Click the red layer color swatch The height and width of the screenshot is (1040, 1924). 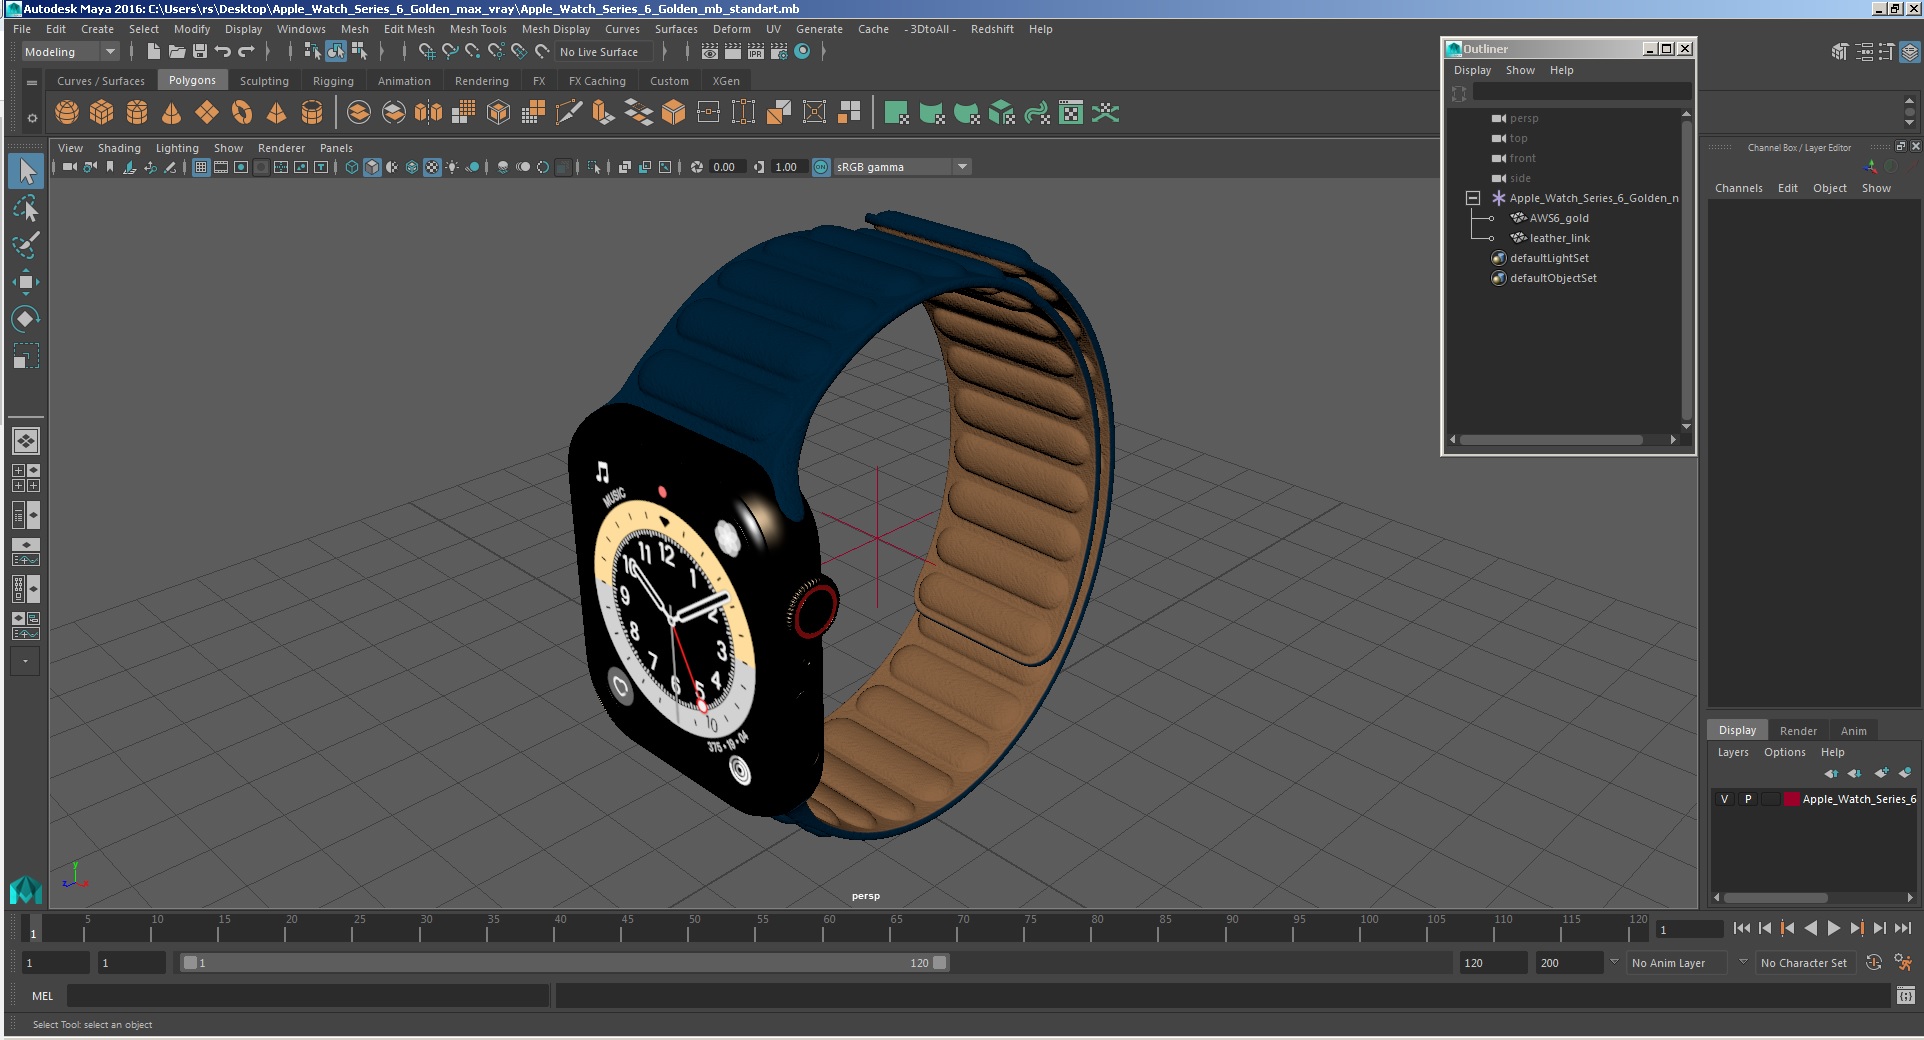click(1792, 799)
